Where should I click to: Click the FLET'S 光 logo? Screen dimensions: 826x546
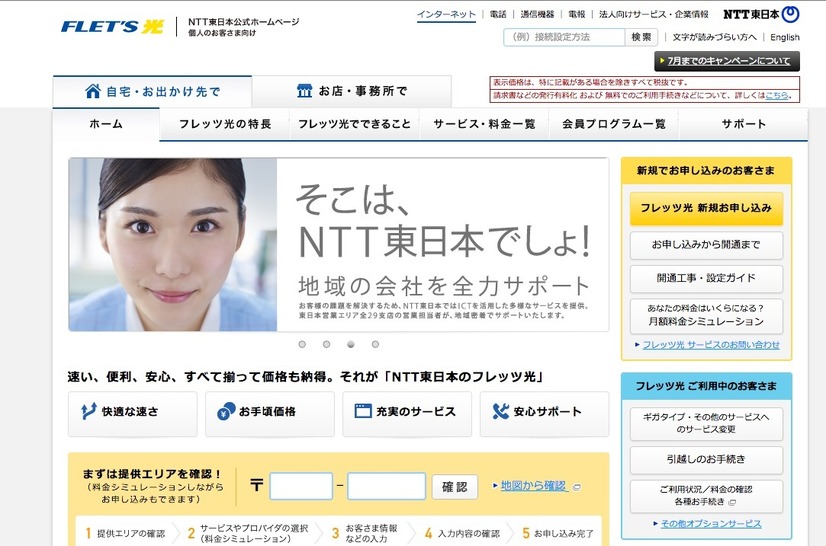tap(112, 26)
